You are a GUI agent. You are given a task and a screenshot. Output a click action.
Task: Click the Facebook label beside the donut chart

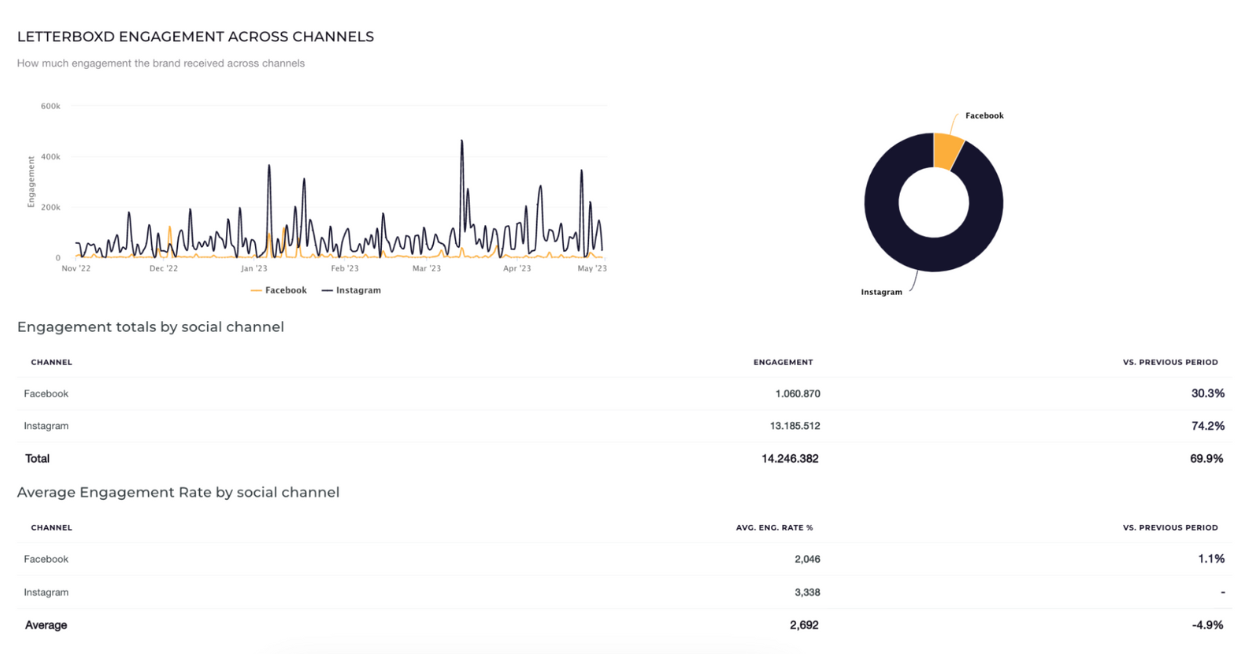click(984, 116)
